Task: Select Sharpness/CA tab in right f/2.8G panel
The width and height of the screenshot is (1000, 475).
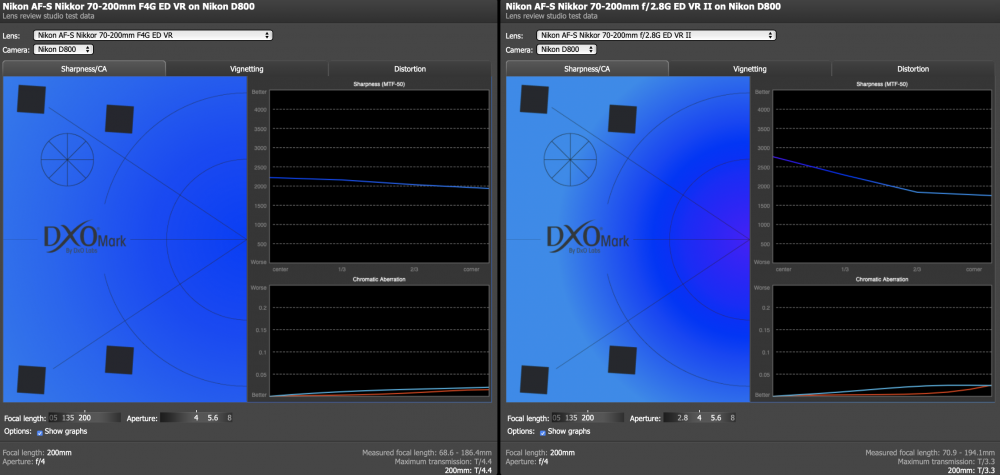Action: tap(587, 69)
